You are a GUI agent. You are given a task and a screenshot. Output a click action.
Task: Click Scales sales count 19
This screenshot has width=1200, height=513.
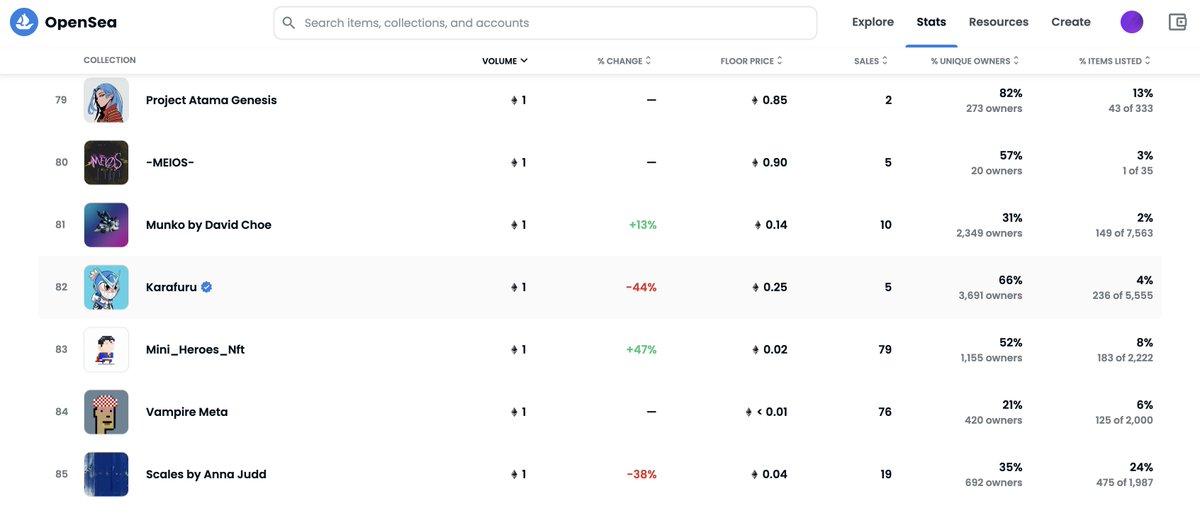tap(886, 474)
